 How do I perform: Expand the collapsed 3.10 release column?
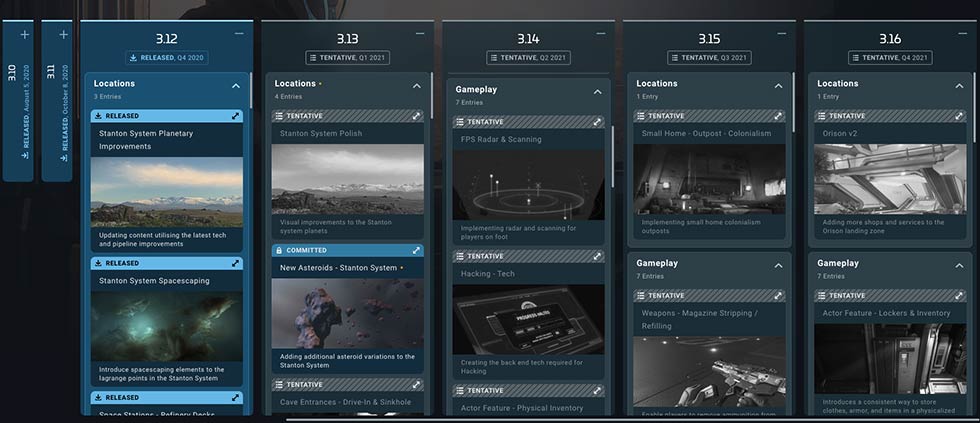pyautogui.click(x=25, y=34)
